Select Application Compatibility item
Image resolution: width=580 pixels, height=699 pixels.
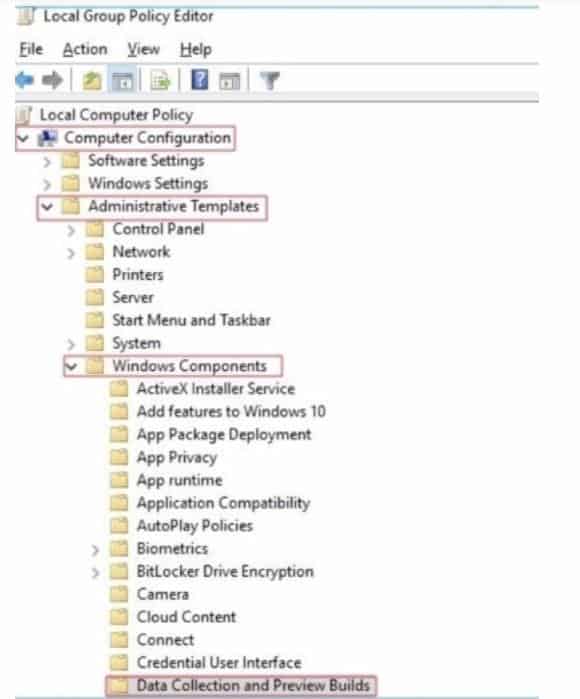(x=223, y=503)
